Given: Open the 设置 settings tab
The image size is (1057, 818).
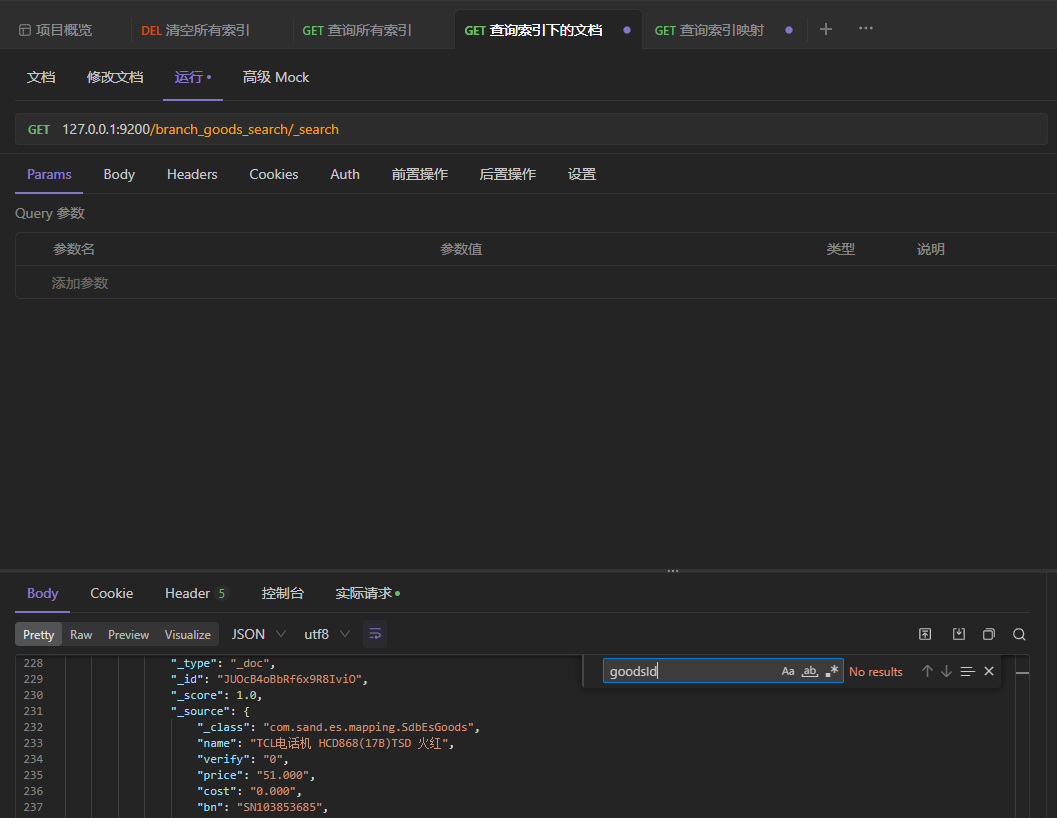Looking at the screenshot, I should pyautogui.click(x=582, y=174).
